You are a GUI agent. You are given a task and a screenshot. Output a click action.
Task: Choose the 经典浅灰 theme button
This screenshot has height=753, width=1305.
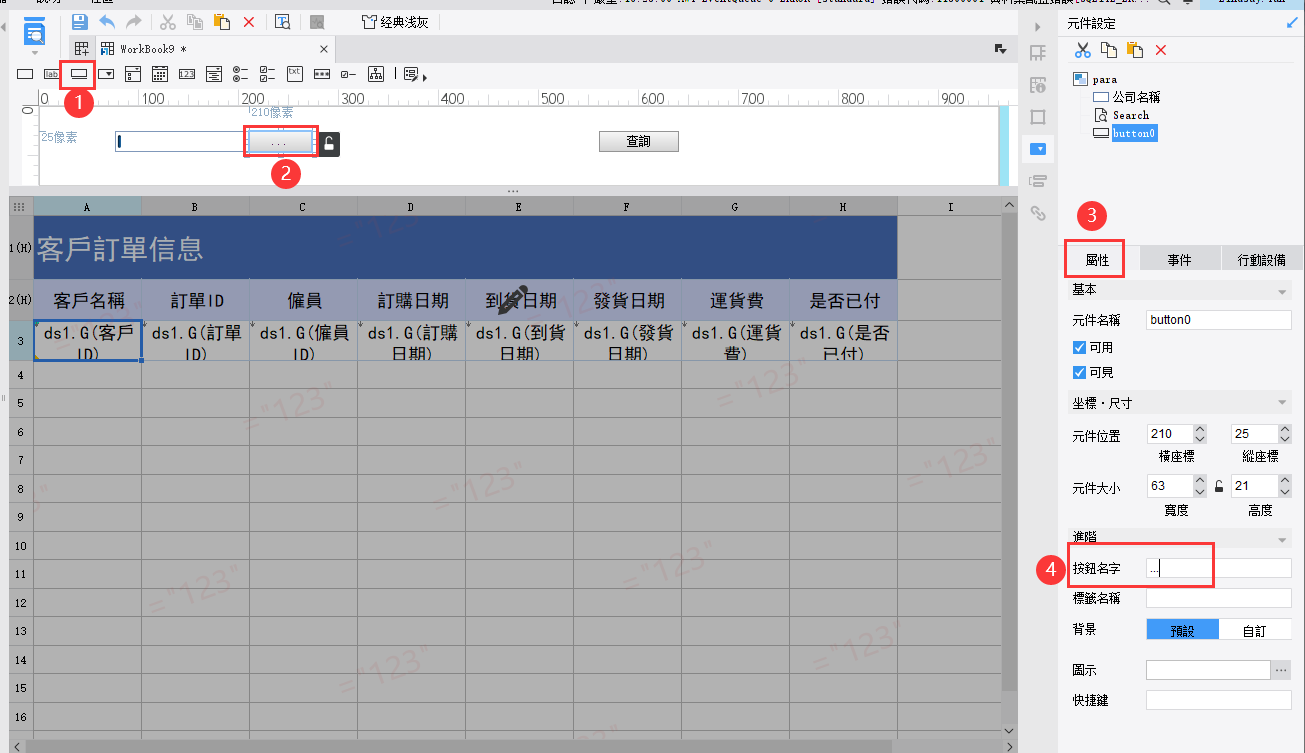tap(394, 21)
